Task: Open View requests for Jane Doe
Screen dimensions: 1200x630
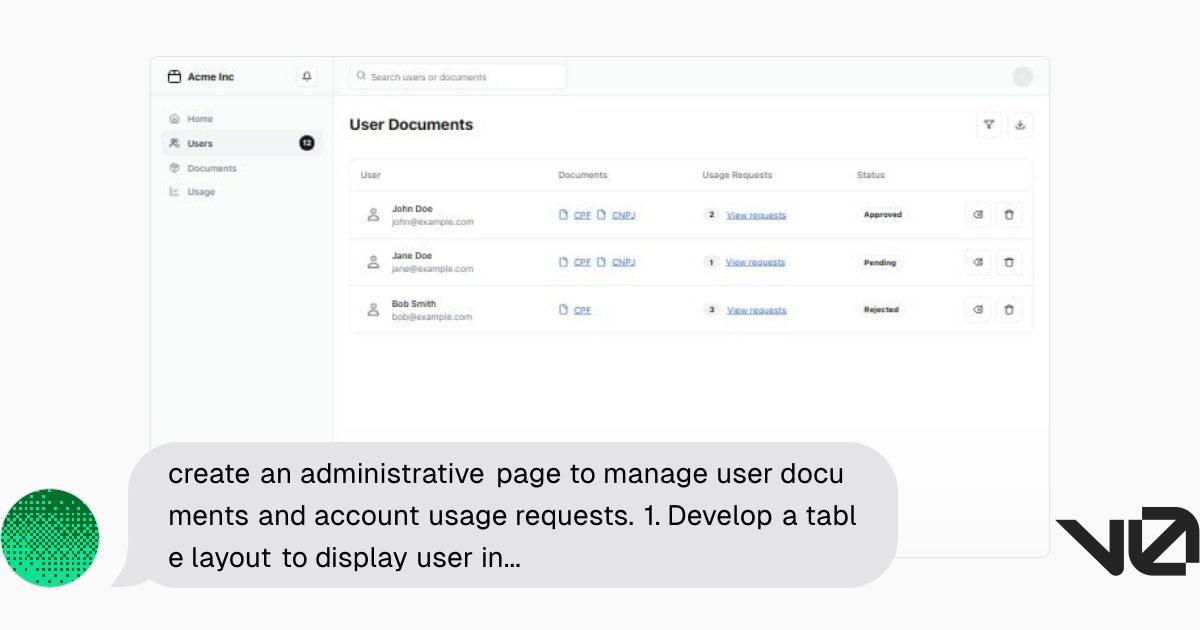Action: [756, 262]
